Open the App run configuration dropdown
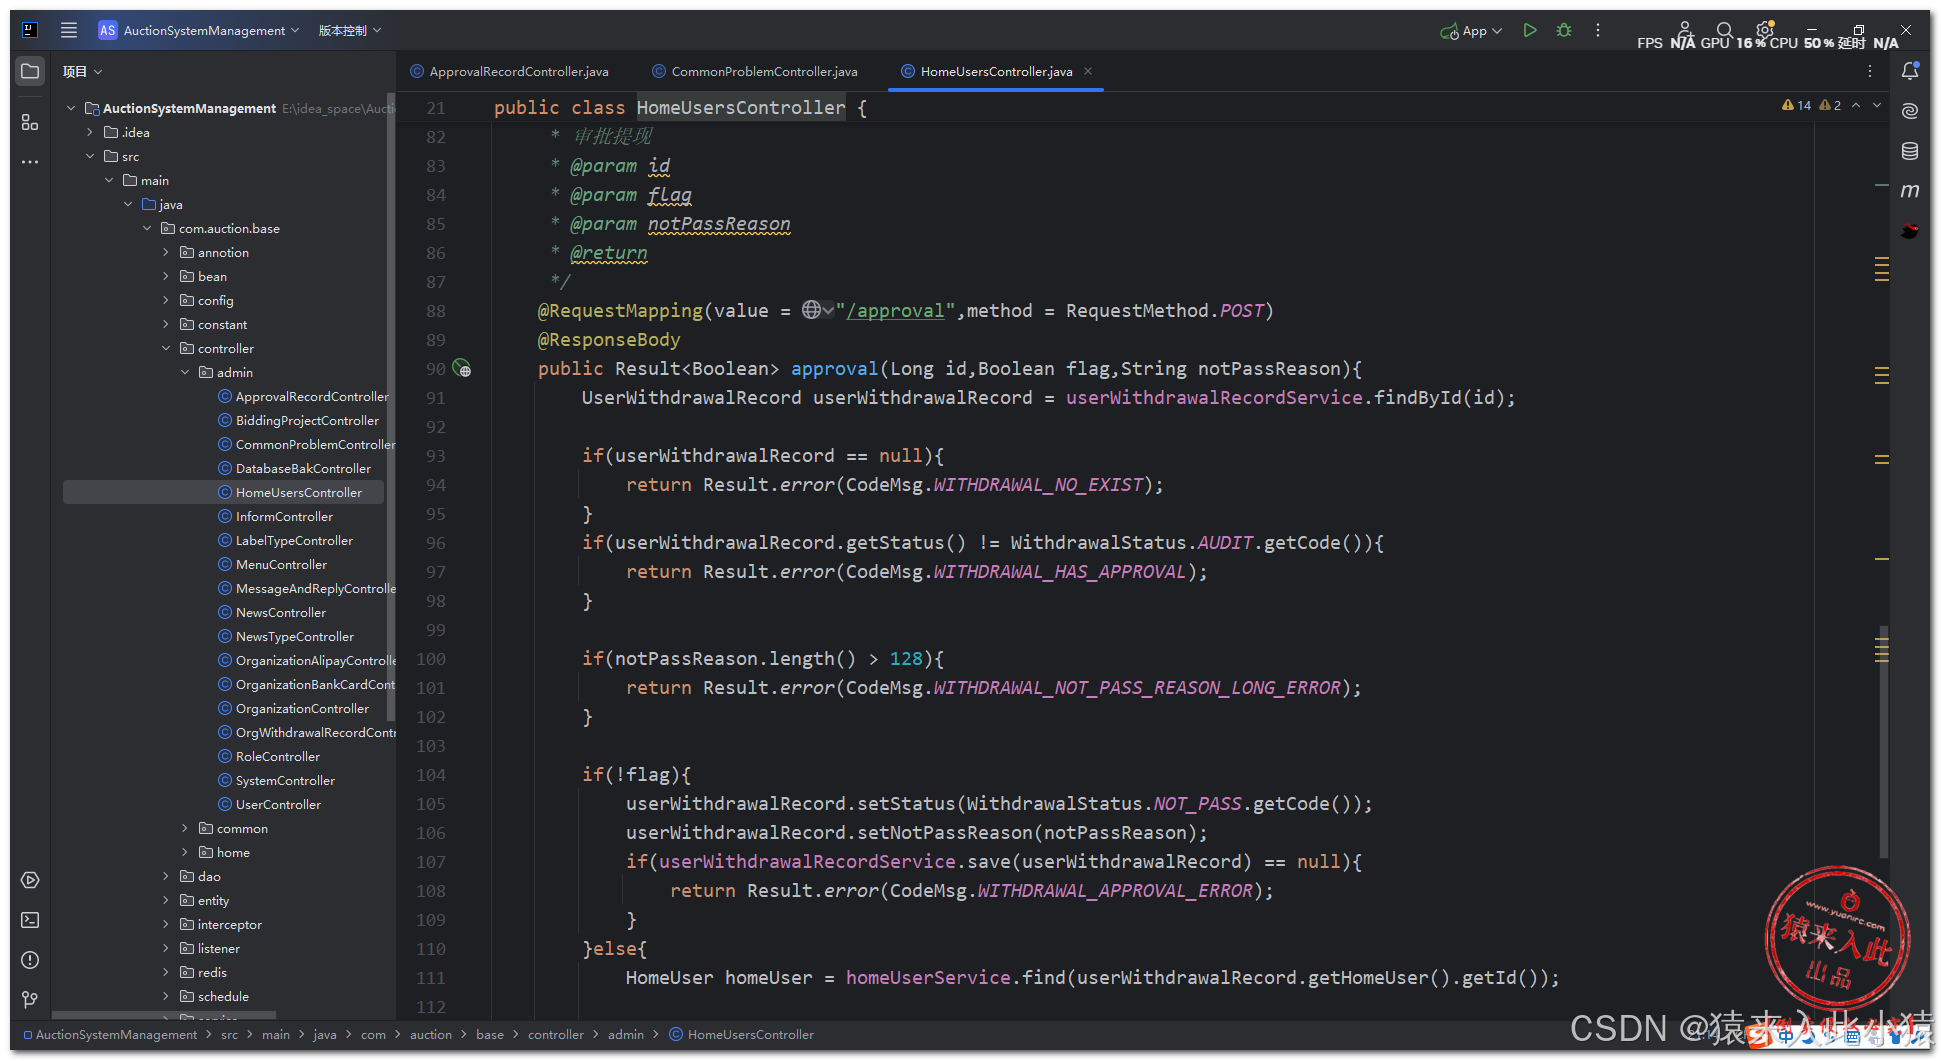 coord(1471,30)
